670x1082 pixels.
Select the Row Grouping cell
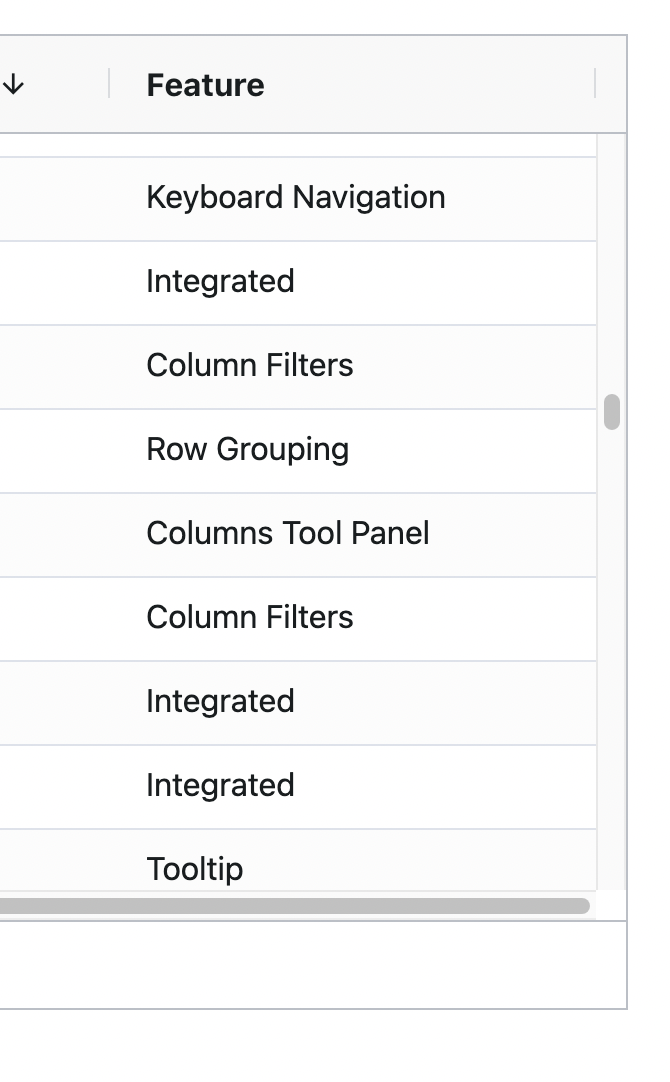coord(247,450)
